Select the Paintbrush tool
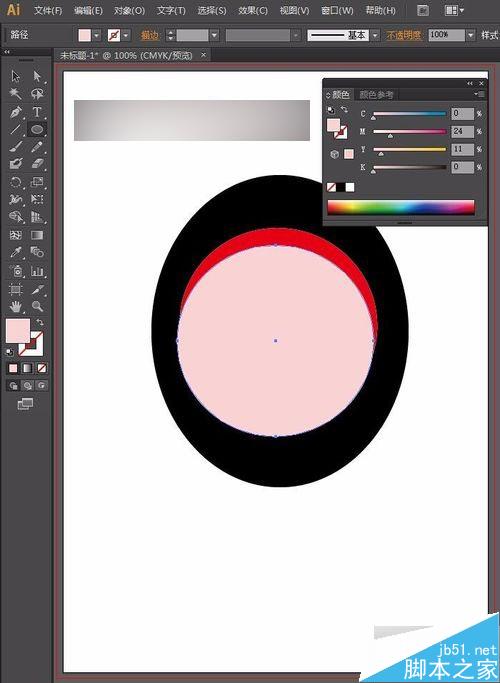 coord(16,147)
